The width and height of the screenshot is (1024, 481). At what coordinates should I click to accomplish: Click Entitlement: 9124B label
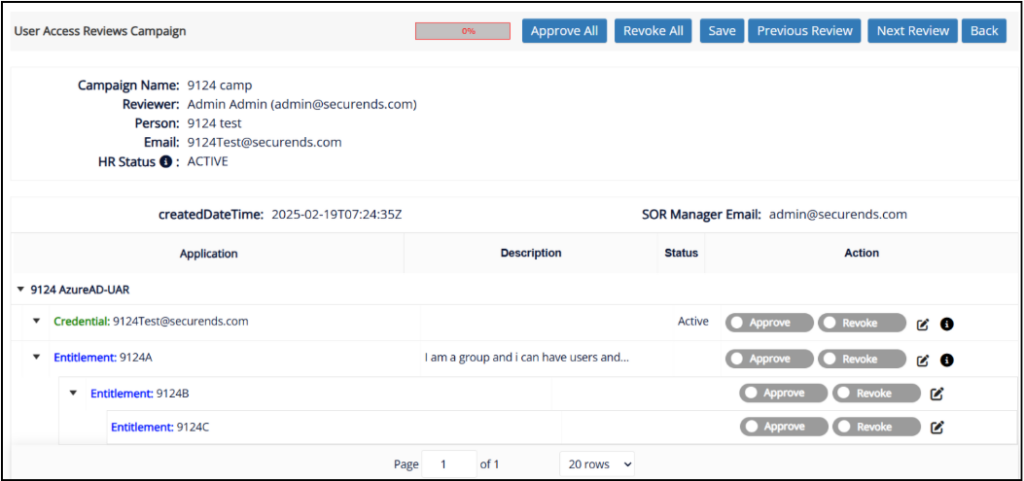click(140, 394)
